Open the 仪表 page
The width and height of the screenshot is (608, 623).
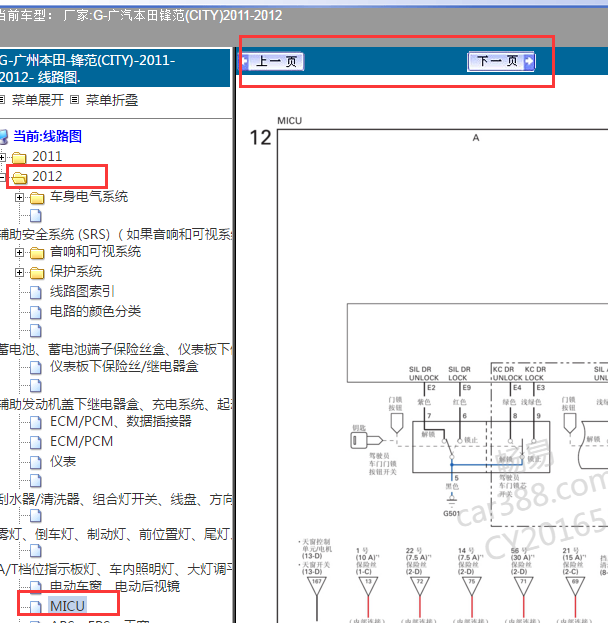(x=63, y=461)
